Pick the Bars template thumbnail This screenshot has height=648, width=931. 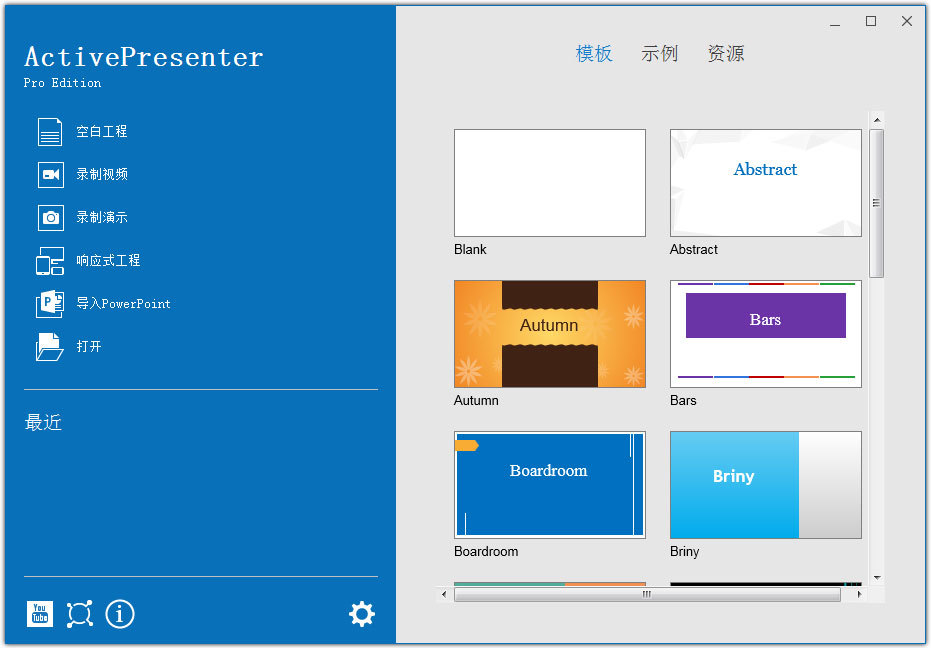click(x=765, y=333)
